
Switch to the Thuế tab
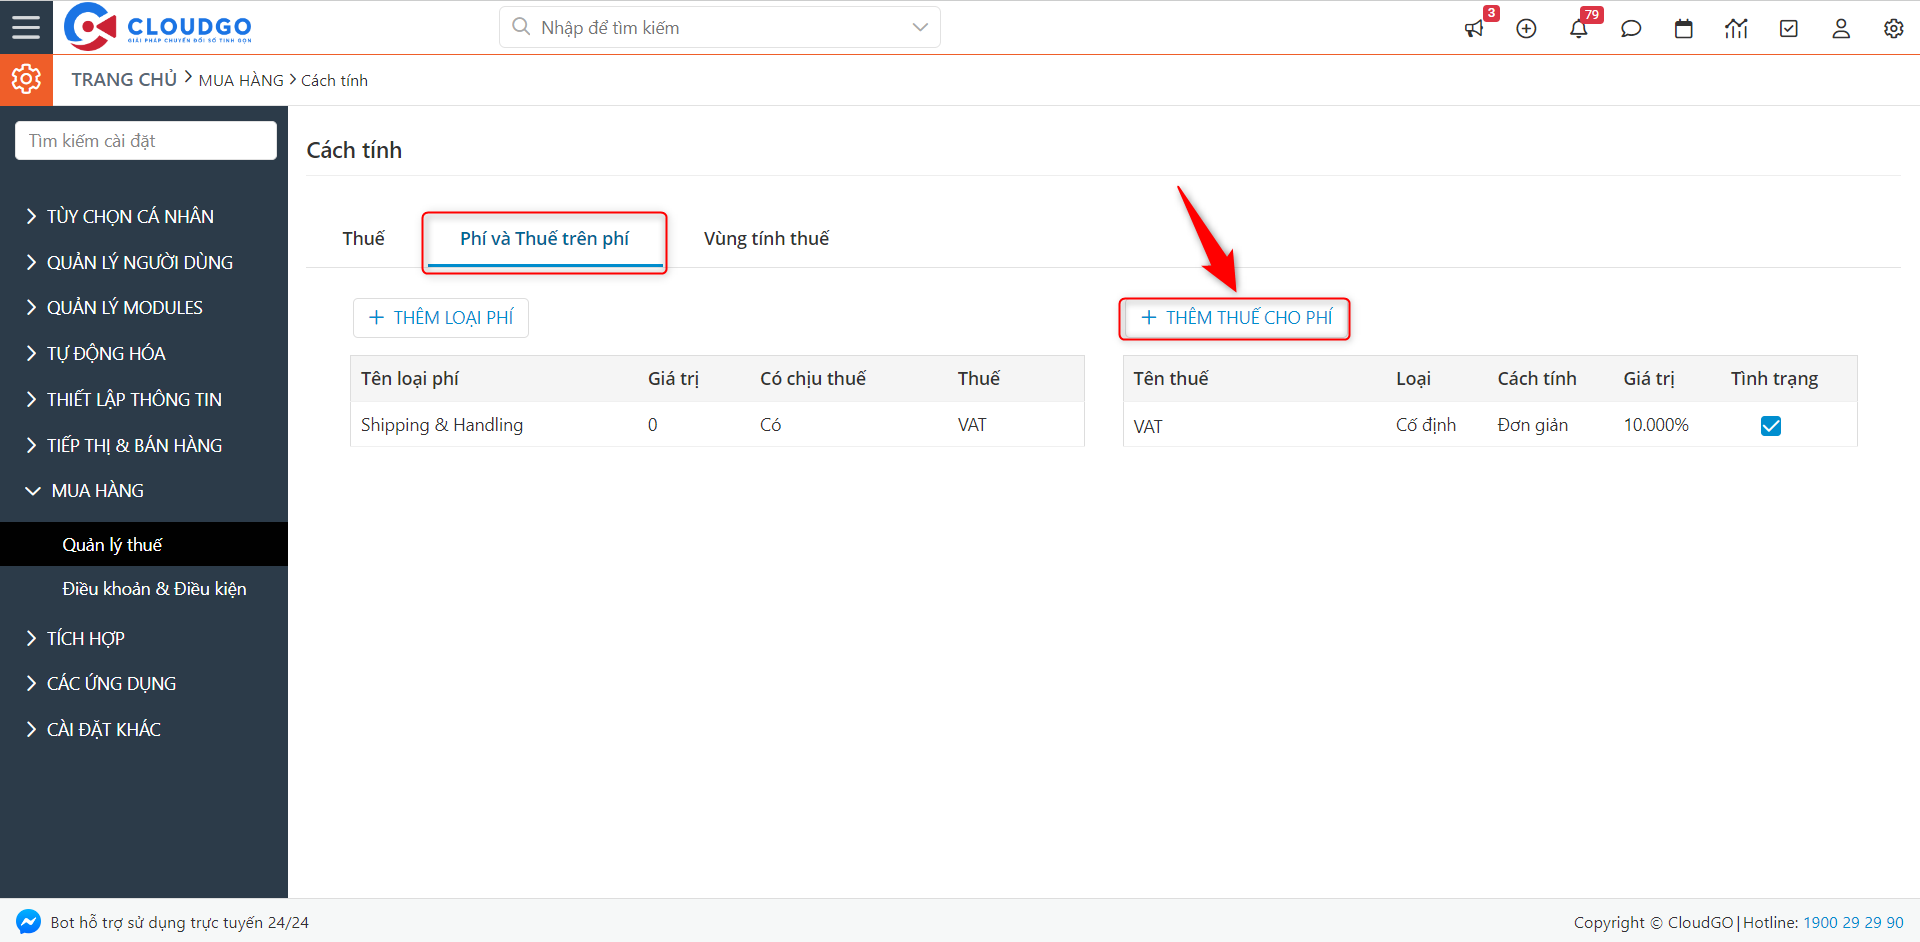[363, 239]
